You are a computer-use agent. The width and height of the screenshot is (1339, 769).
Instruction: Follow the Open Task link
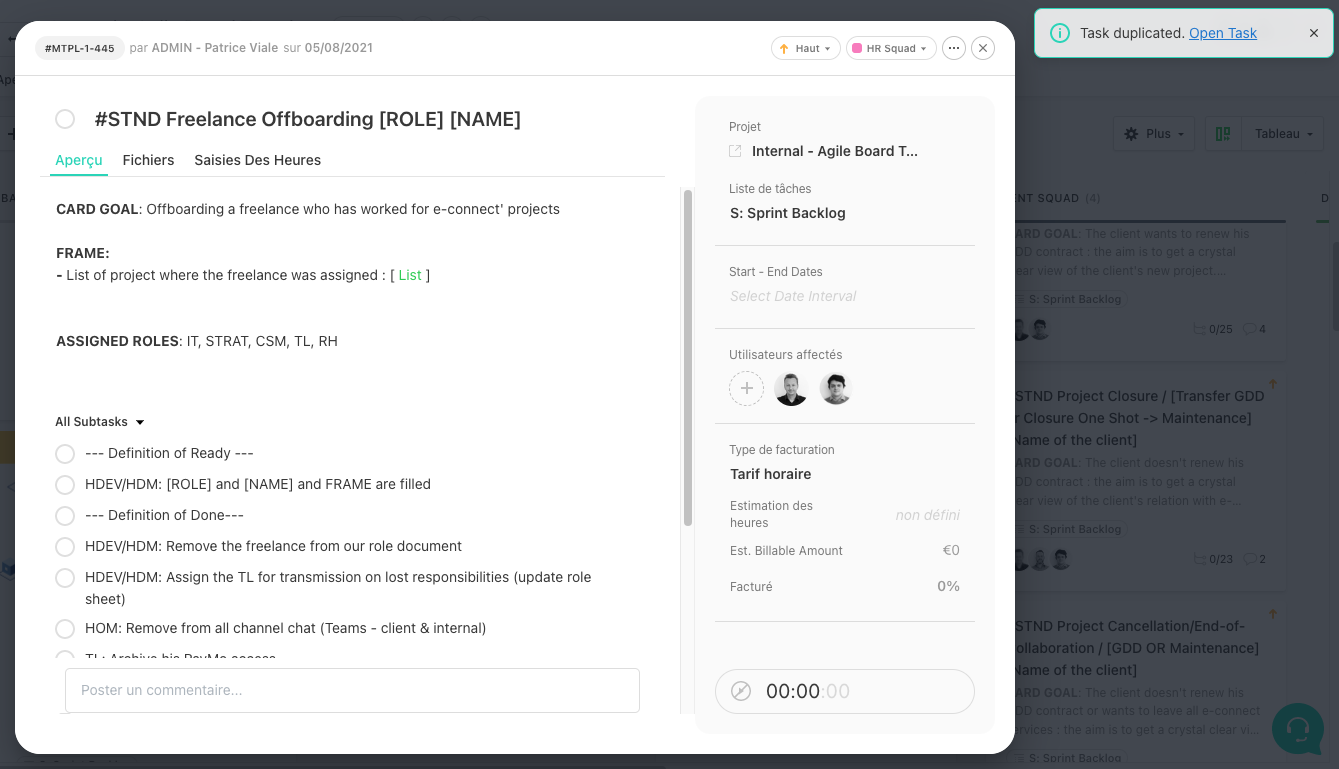(x=1223, y=33)
